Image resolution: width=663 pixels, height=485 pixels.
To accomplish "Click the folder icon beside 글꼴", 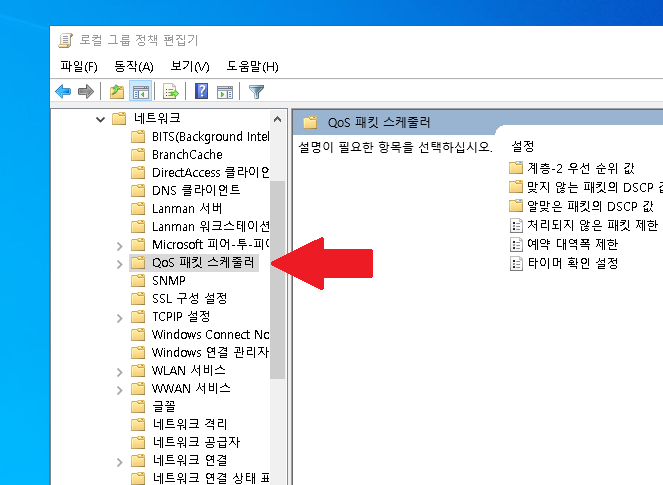I will (x=138, y=406).
